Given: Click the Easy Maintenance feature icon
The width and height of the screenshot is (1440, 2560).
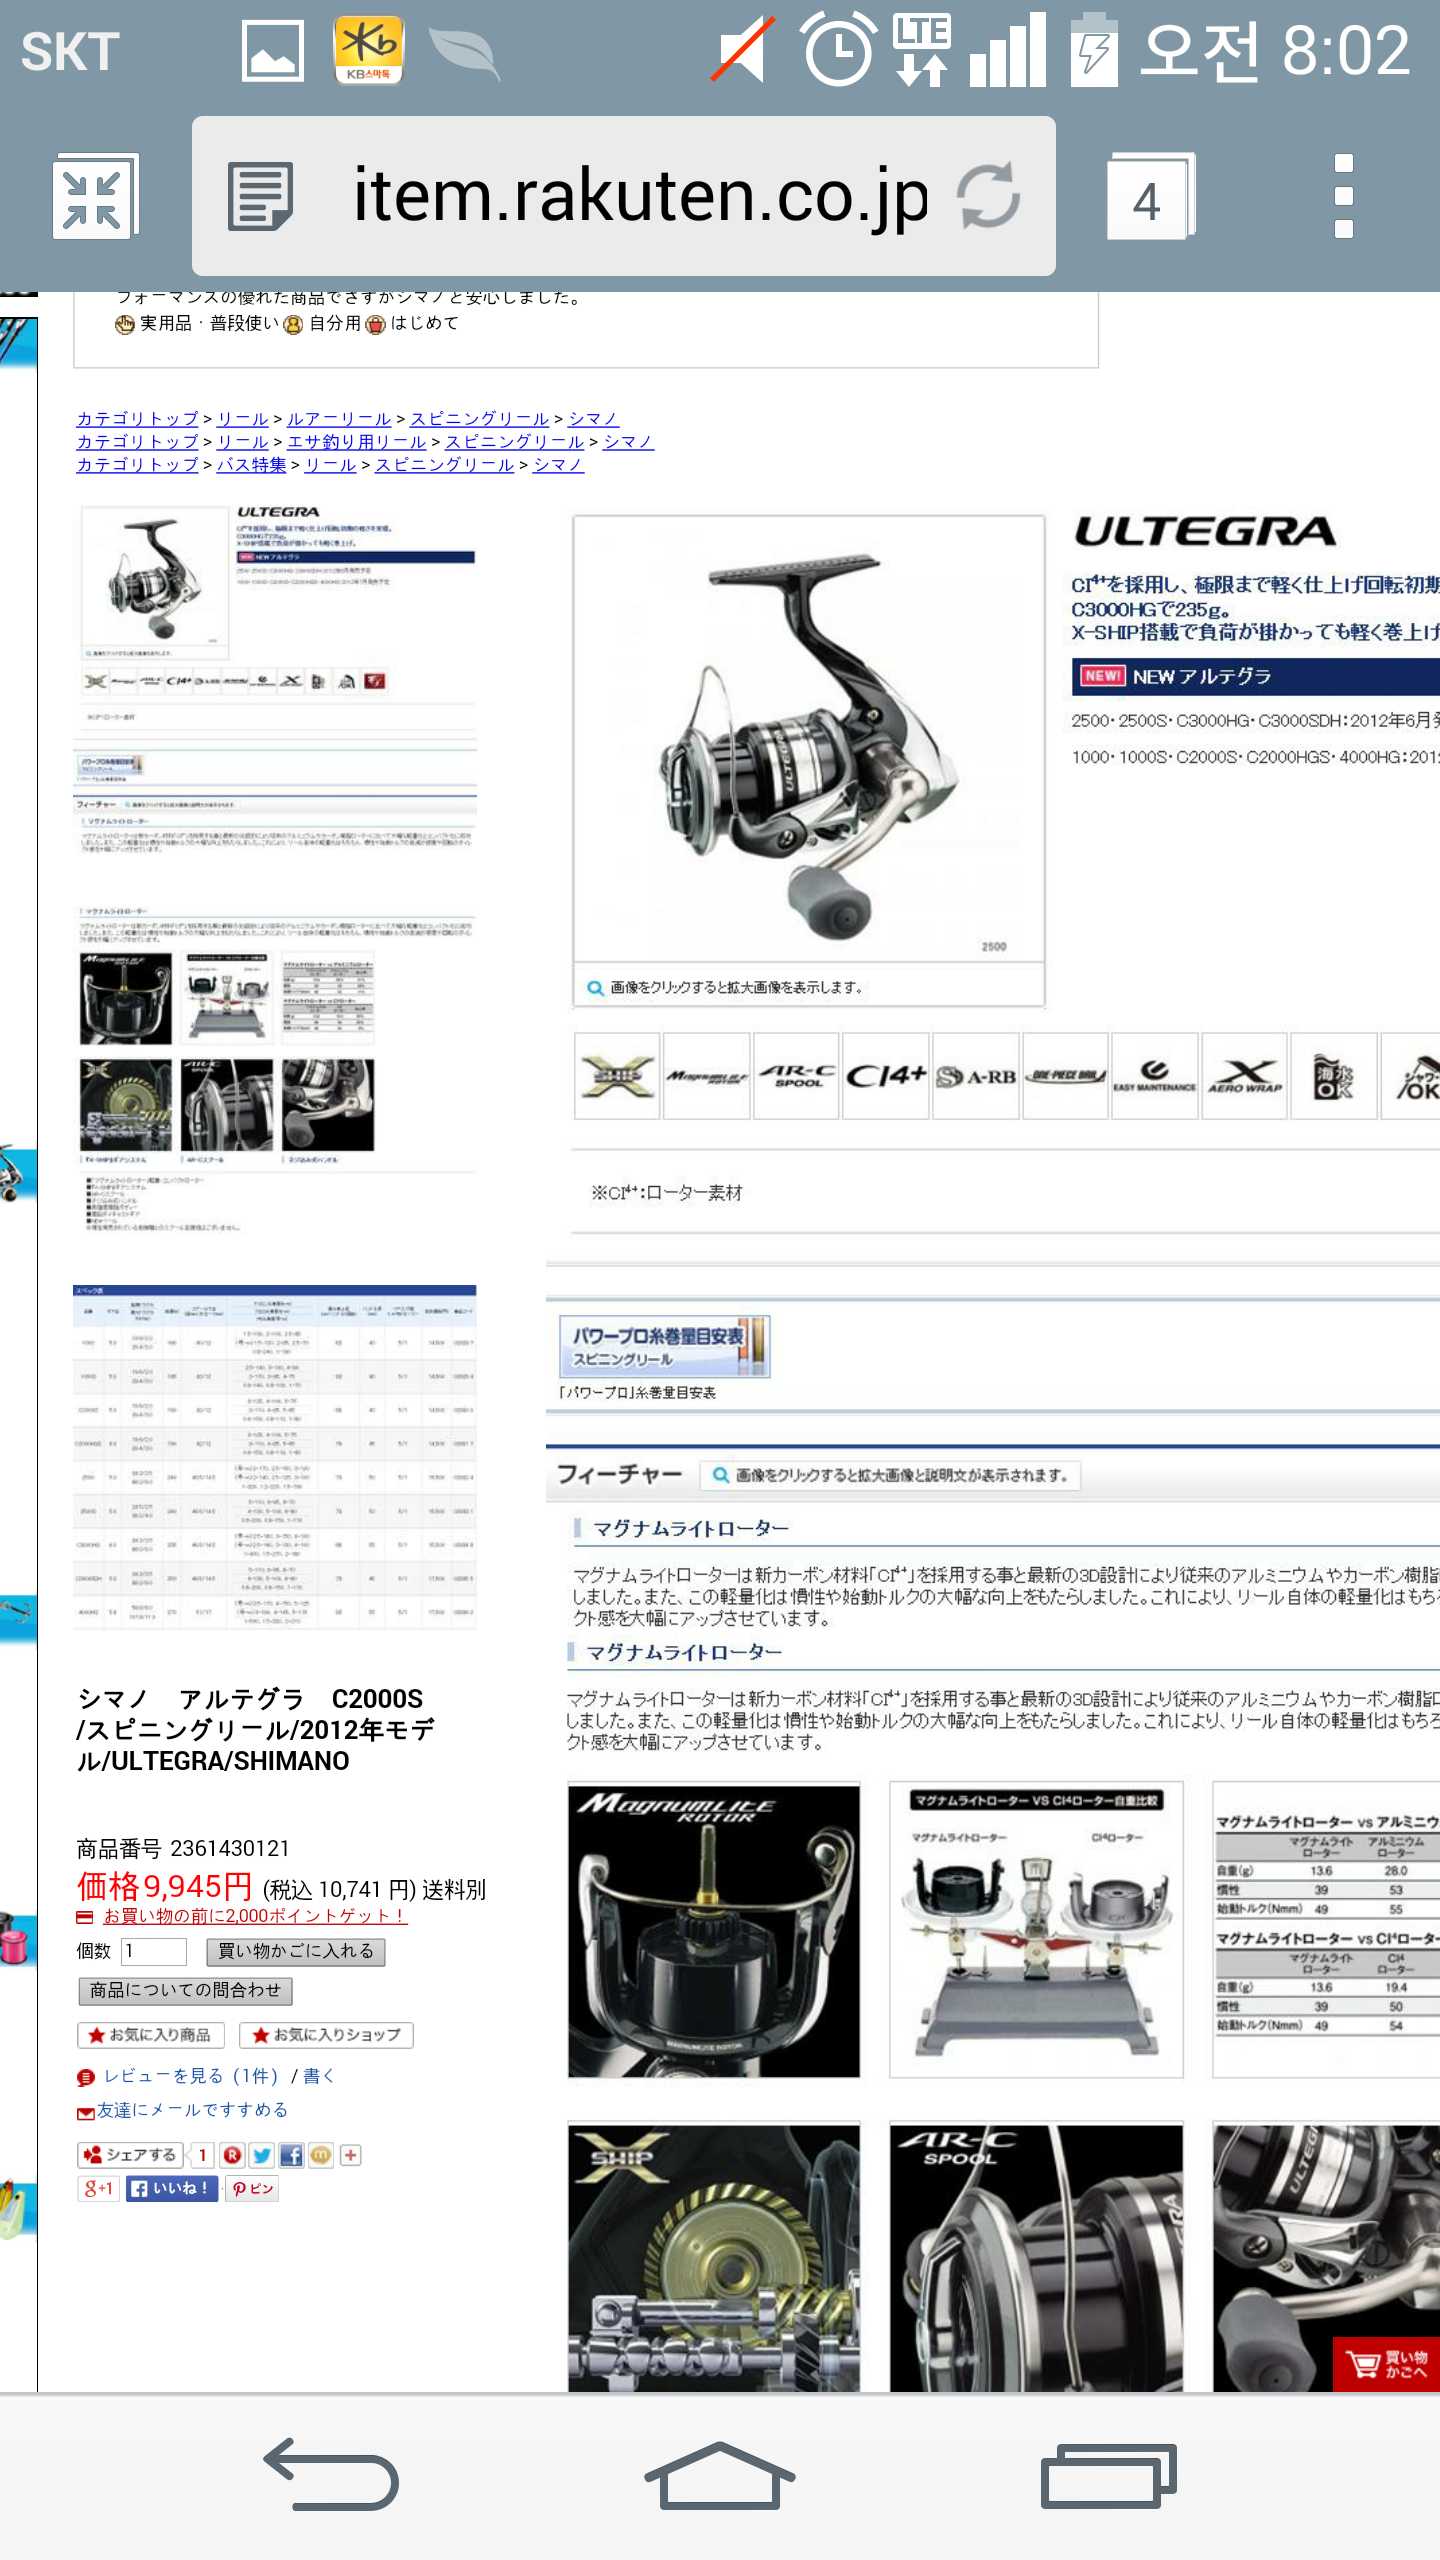Looking at the screenshot, I should click(1155, 1075).
